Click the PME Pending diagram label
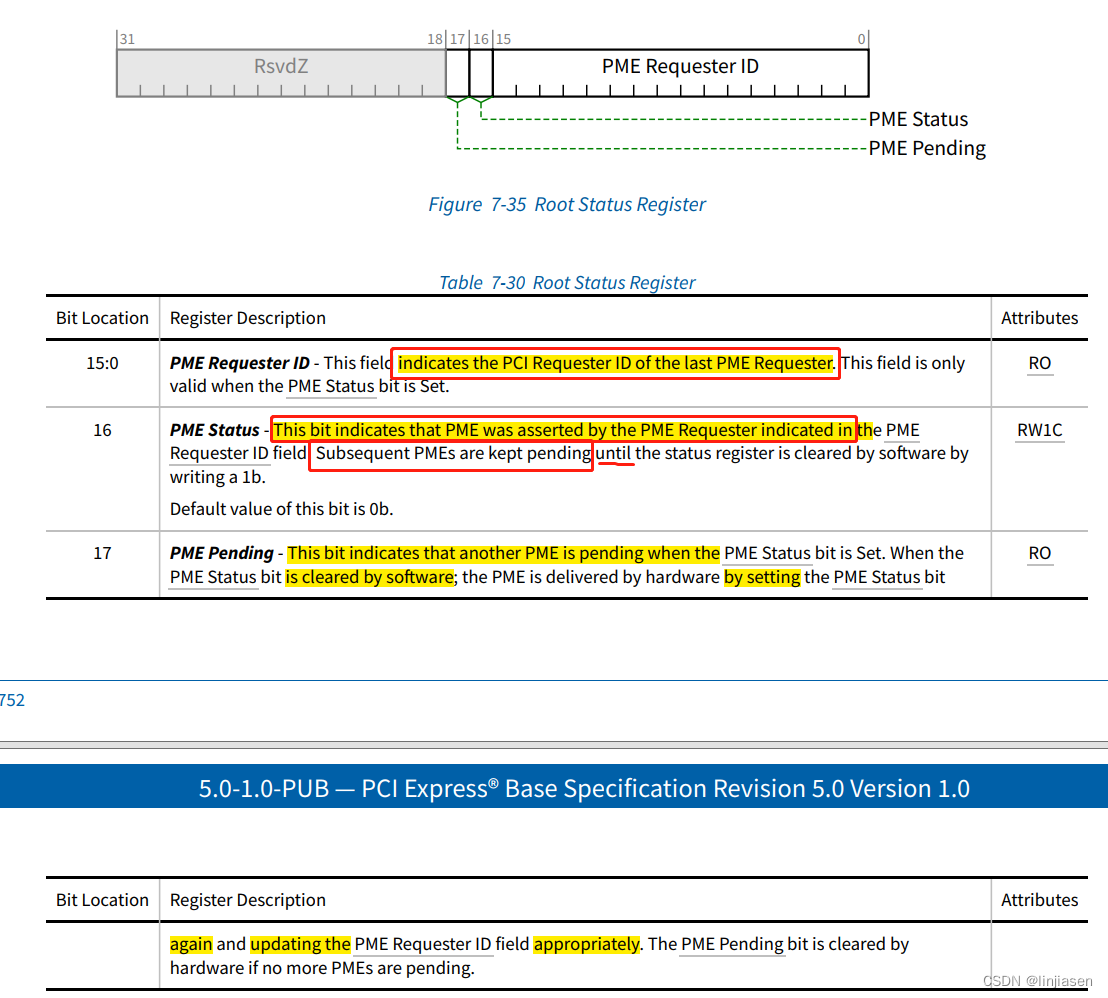 (927, 148)
